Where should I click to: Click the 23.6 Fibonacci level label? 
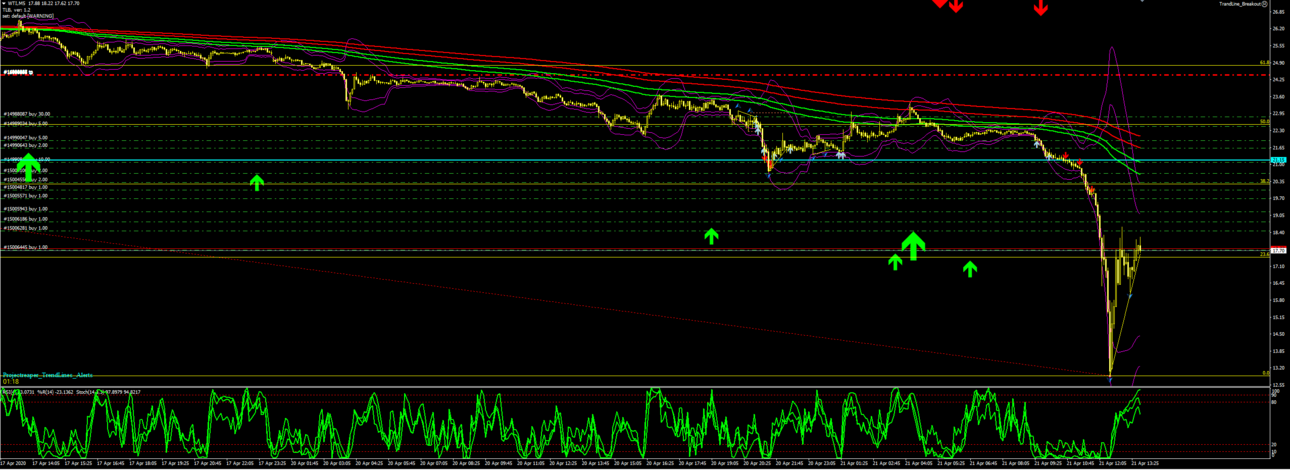pos(1264,254)
